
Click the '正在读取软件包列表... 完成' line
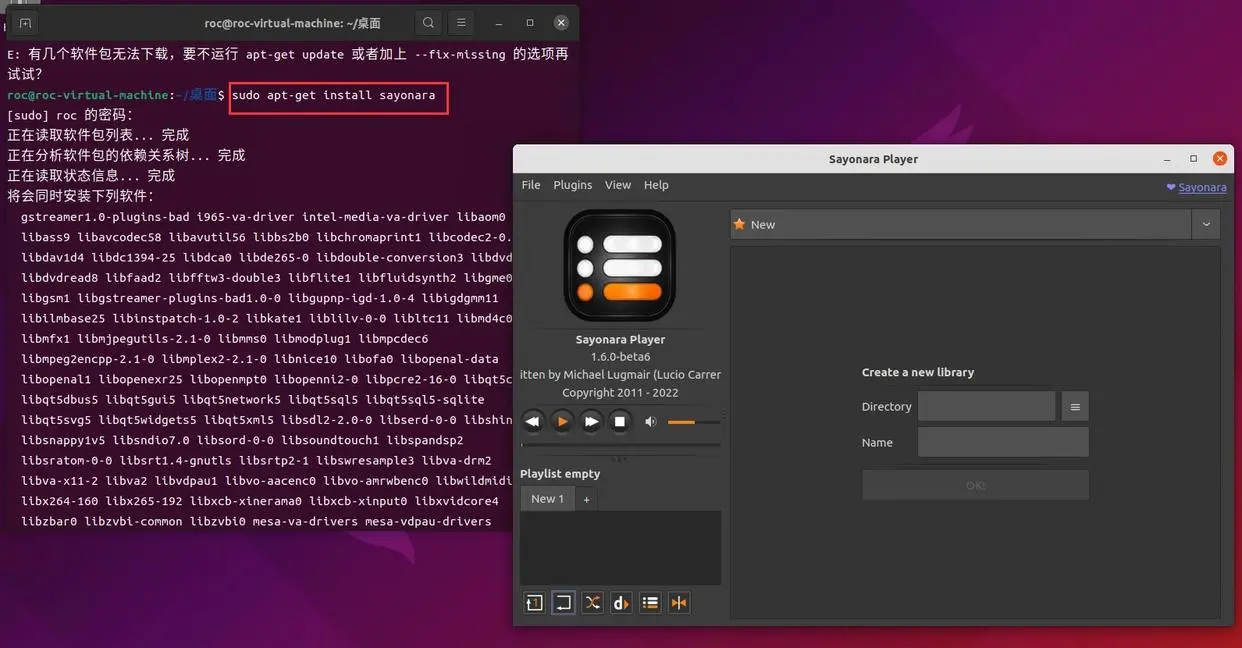coord(98,135)
